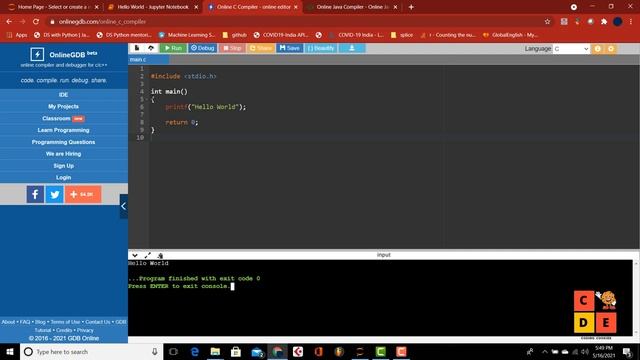Click the new file icon in toolbar

click(137, 48)
